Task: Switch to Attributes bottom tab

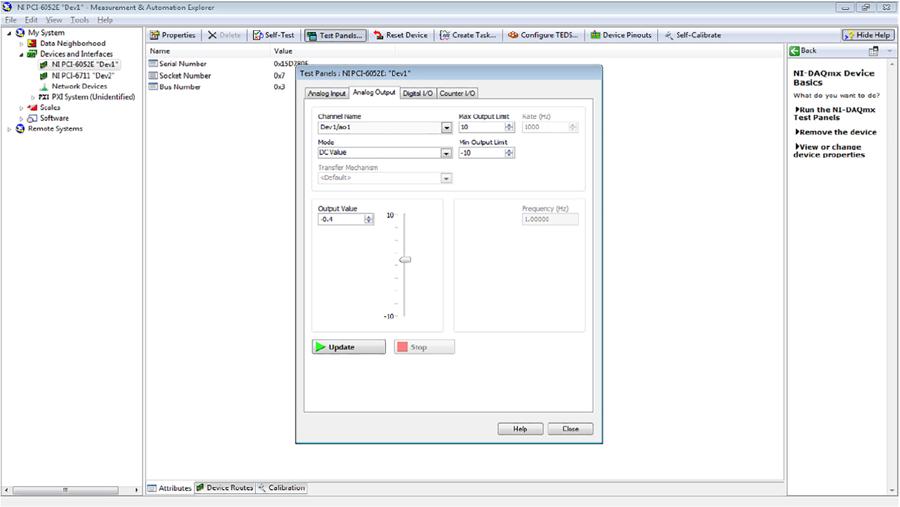Action: (x=170, y=488)
